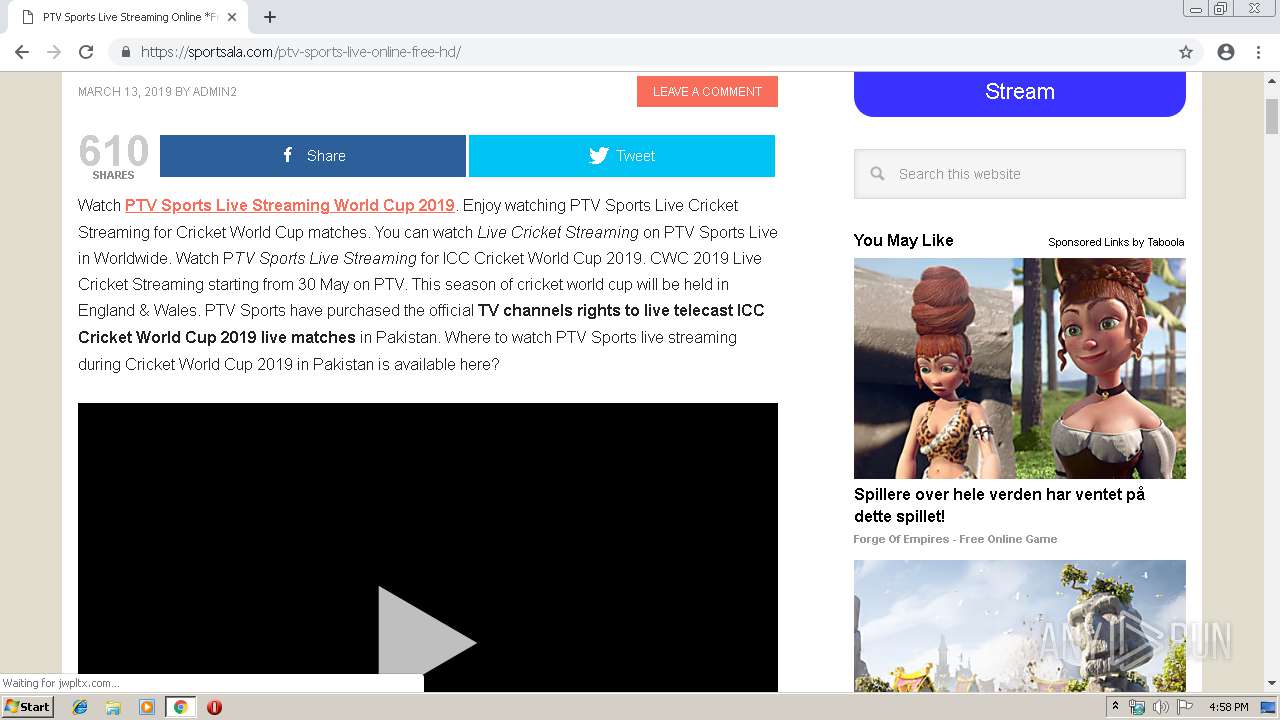Open the media player taskbar icon
1280x720 pixels.
147,707
